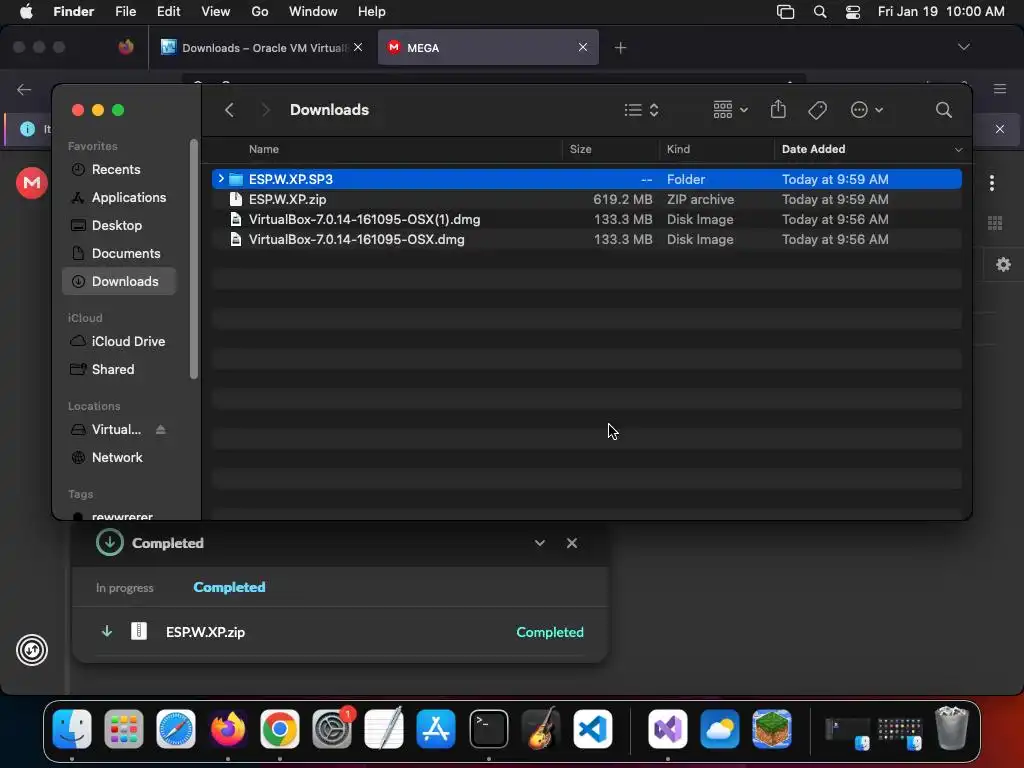The width and height of the screenshot is (1024, 768).
Task: Open Control Center in menu bar
Action: click(853, 12)
